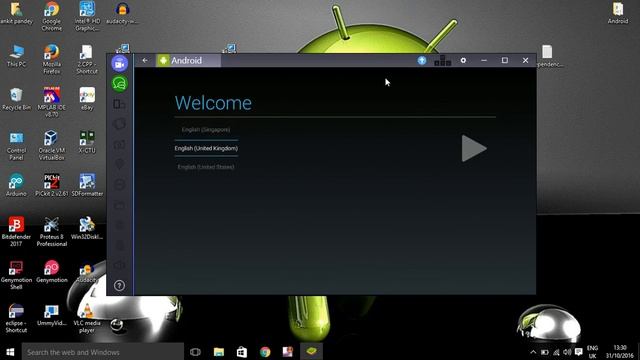Open the Windows Start menu
The height and width of the screenshot is (360, 640).
(10, 352)
